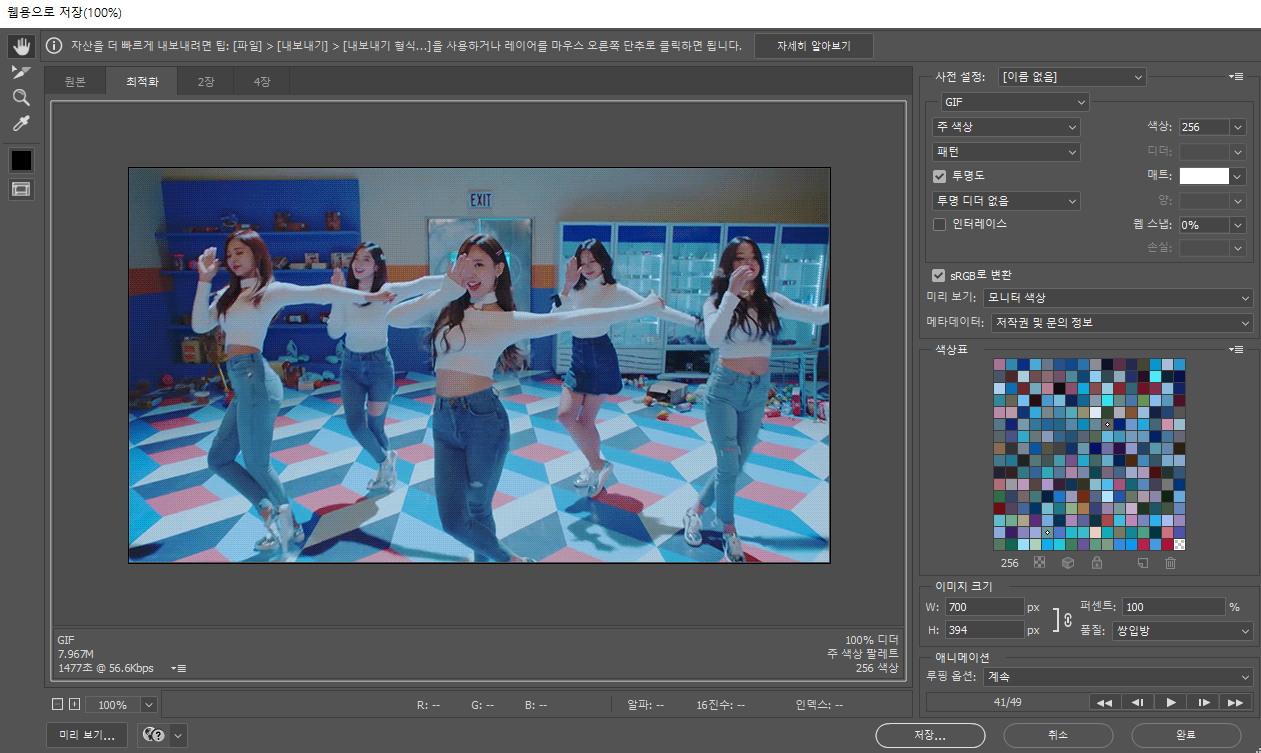Zoom out with minus icon

[x=56, y=705]
